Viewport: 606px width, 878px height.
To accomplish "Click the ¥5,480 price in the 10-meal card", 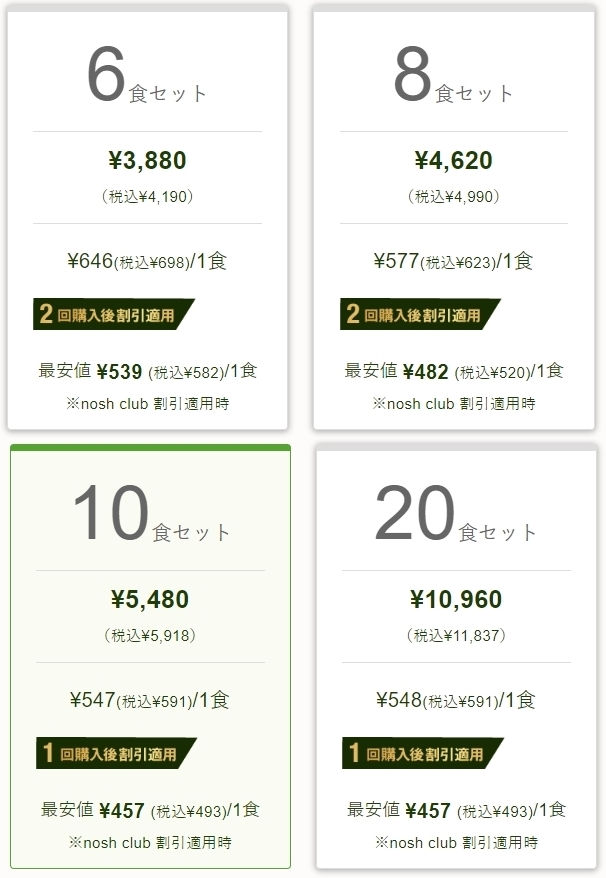I will (x=150, y=599).
